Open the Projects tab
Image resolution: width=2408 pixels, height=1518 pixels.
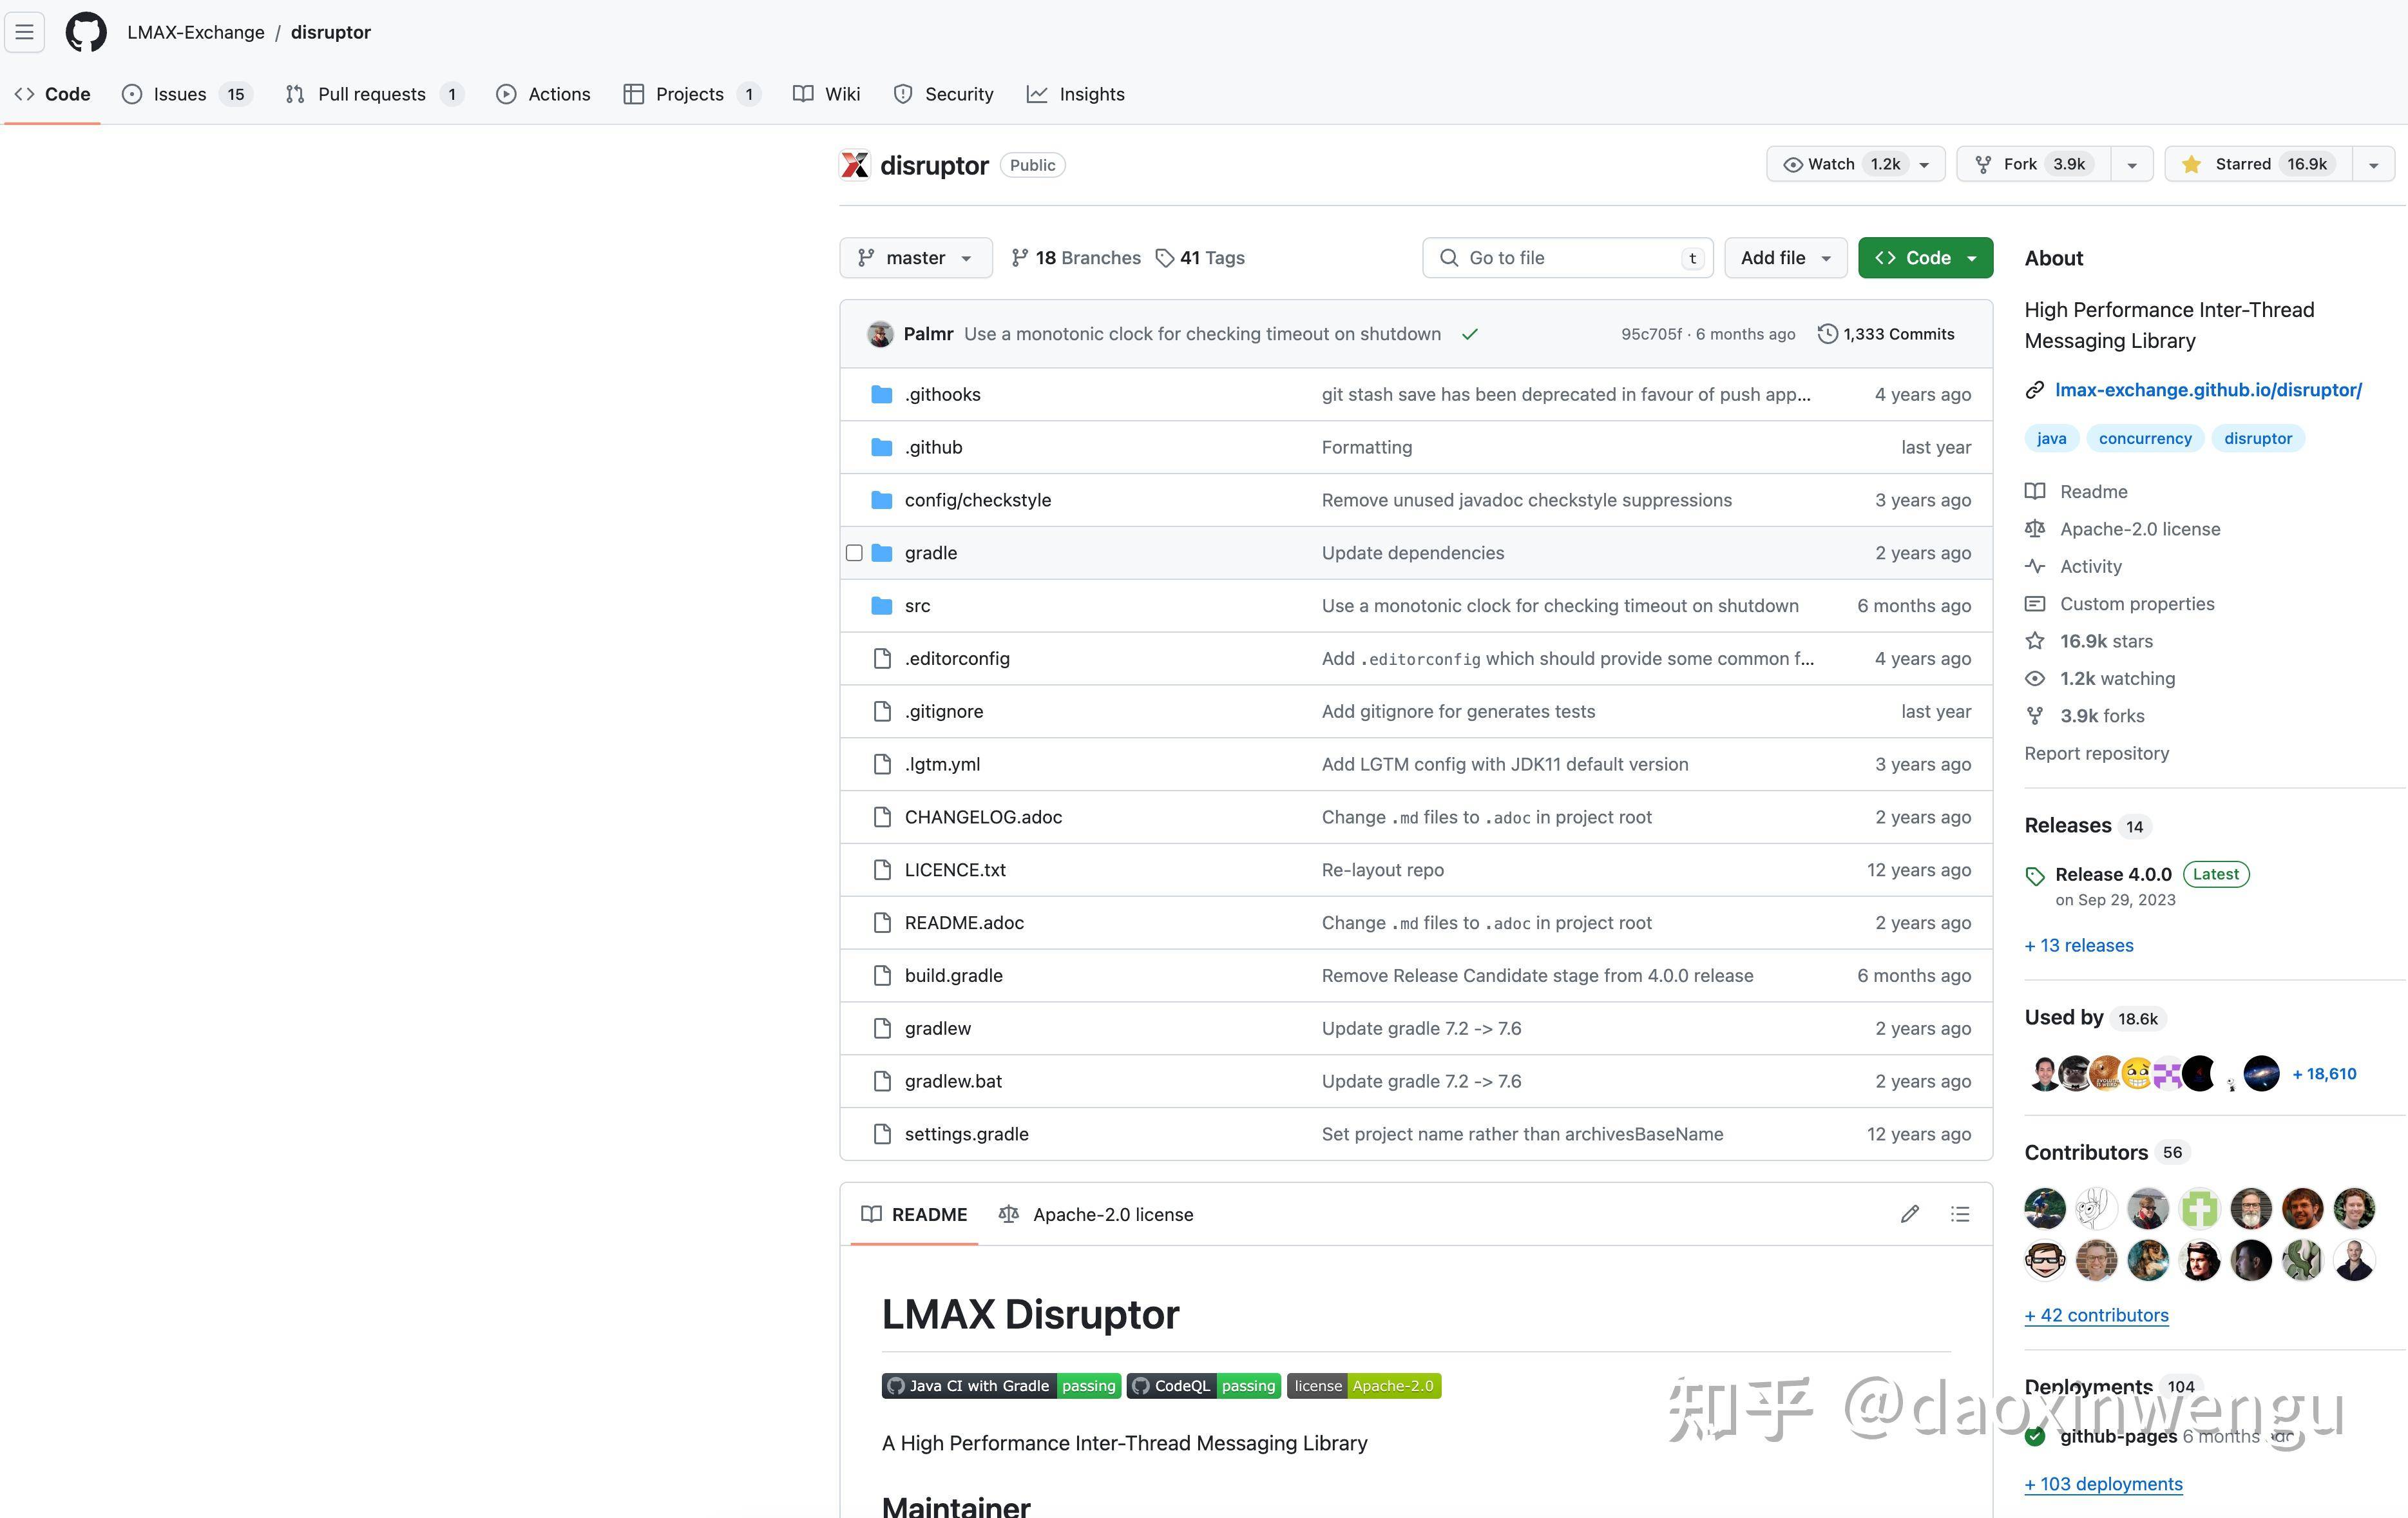click(x=692, y=94)
